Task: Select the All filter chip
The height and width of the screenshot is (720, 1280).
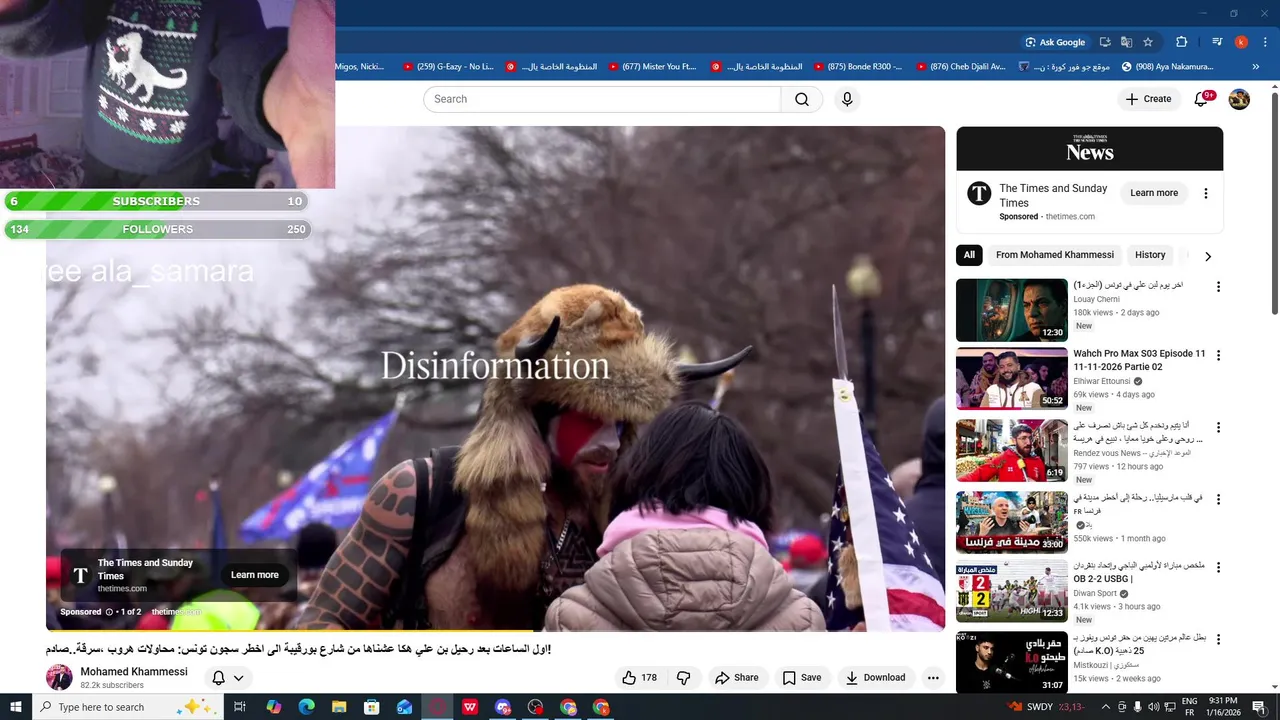Action: click(x=969, y=255)
